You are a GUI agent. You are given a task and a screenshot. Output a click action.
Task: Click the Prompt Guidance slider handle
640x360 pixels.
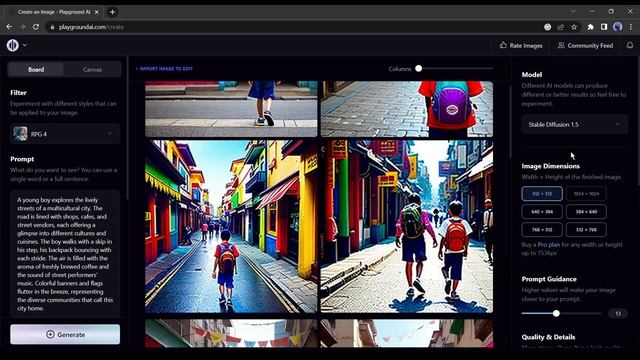point(556,313)
